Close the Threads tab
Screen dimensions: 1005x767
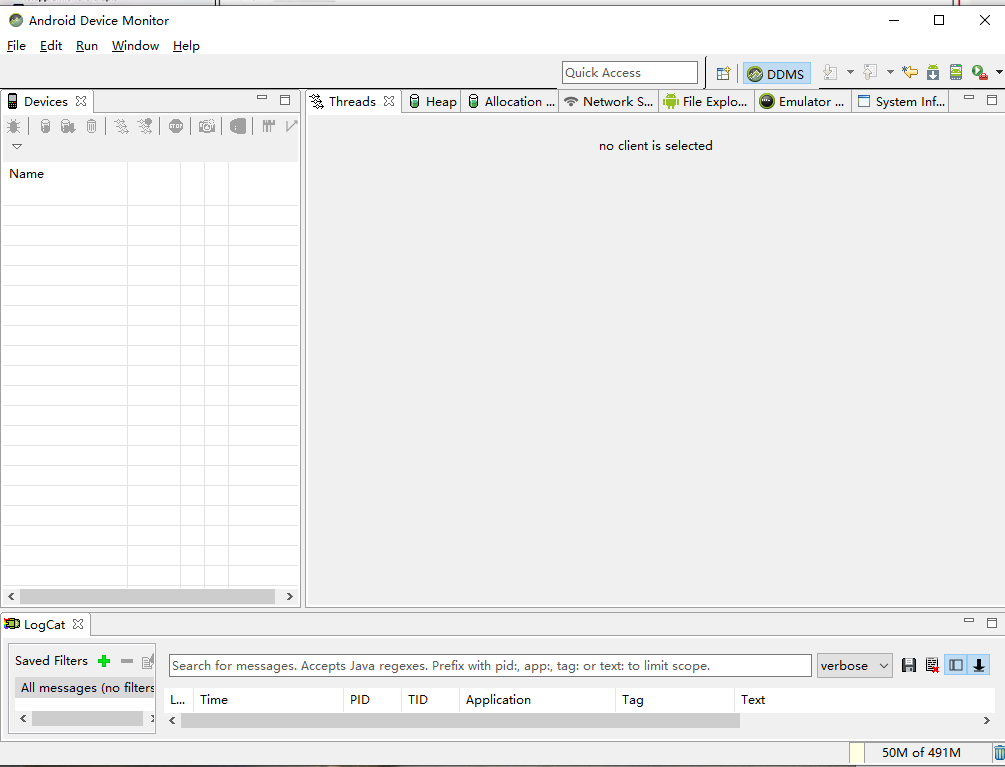click(x=389, y=101)
